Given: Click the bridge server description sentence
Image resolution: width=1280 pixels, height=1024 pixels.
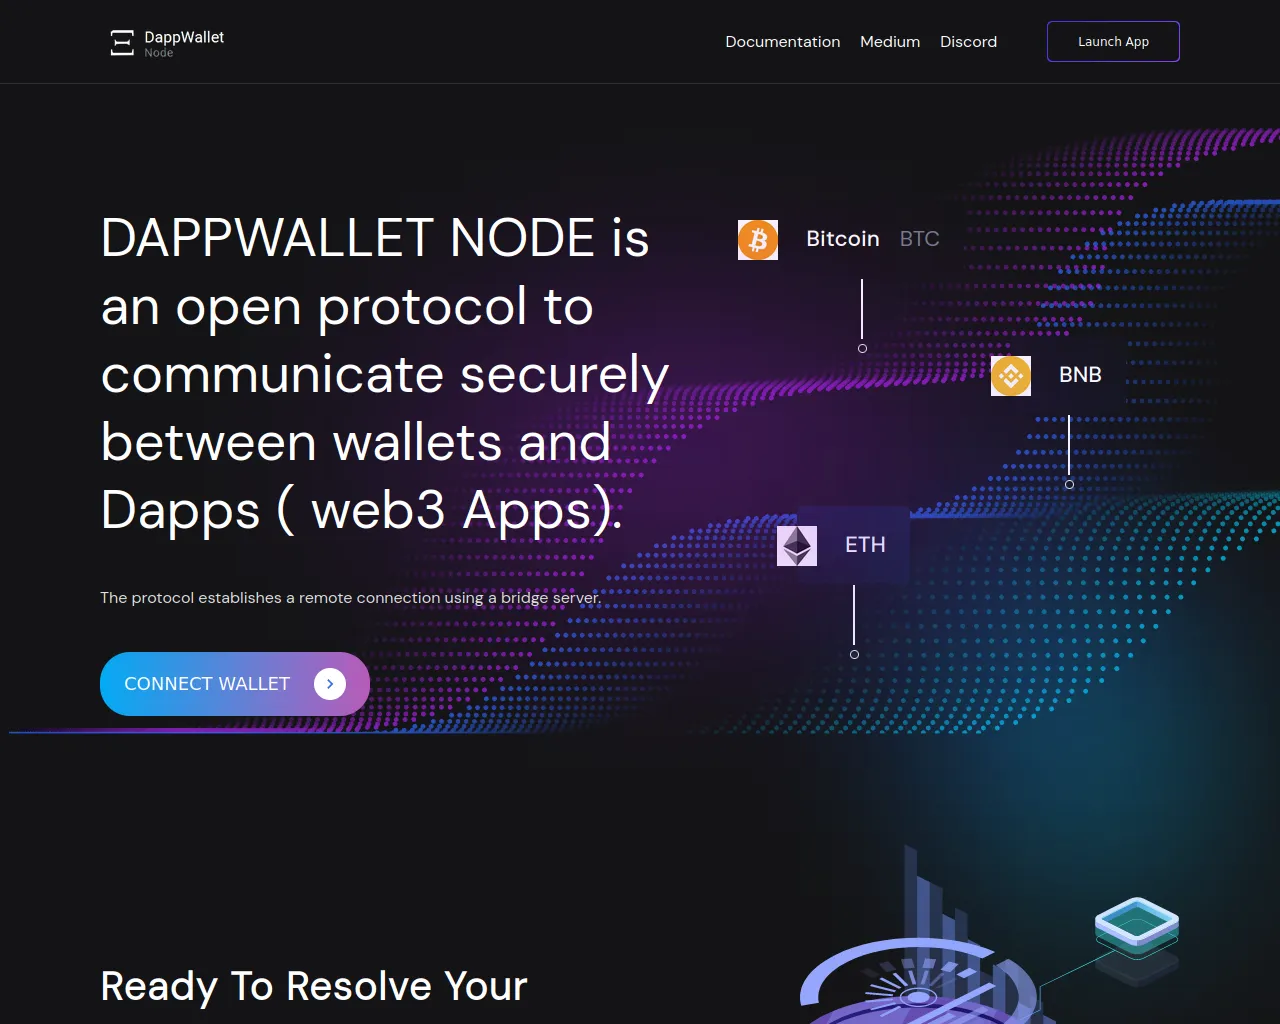Looking at the screenshot, I should click(x=351, y=598).
